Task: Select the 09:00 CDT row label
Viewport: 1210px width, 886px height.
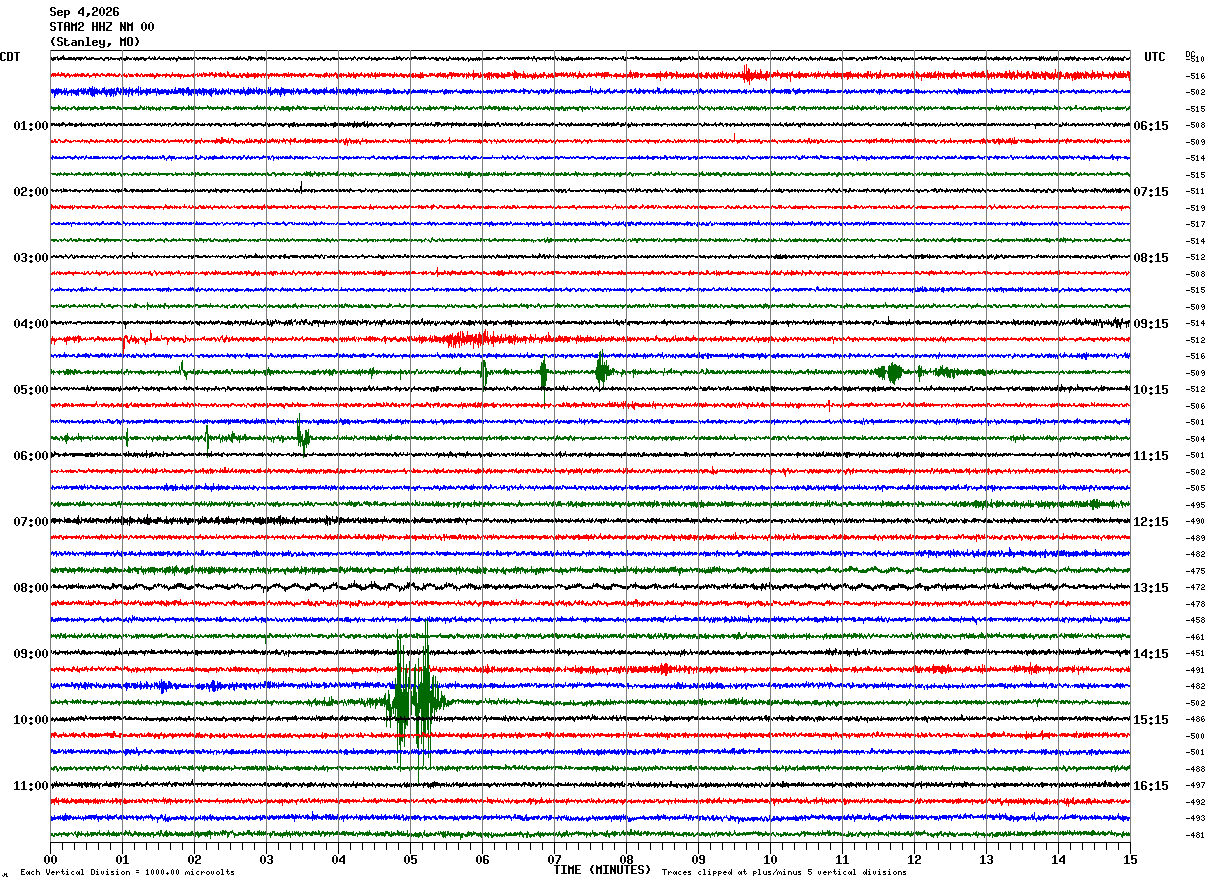Action: [31, 654]
